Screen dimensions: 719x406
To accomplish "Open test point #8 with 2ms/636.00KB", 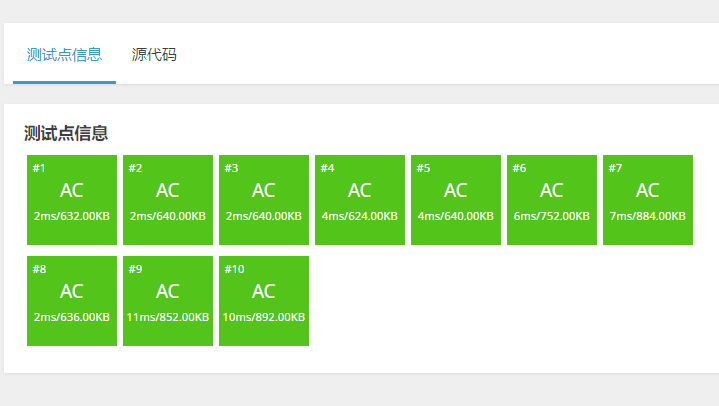I will pyautogui.click(x=72, y=301).
